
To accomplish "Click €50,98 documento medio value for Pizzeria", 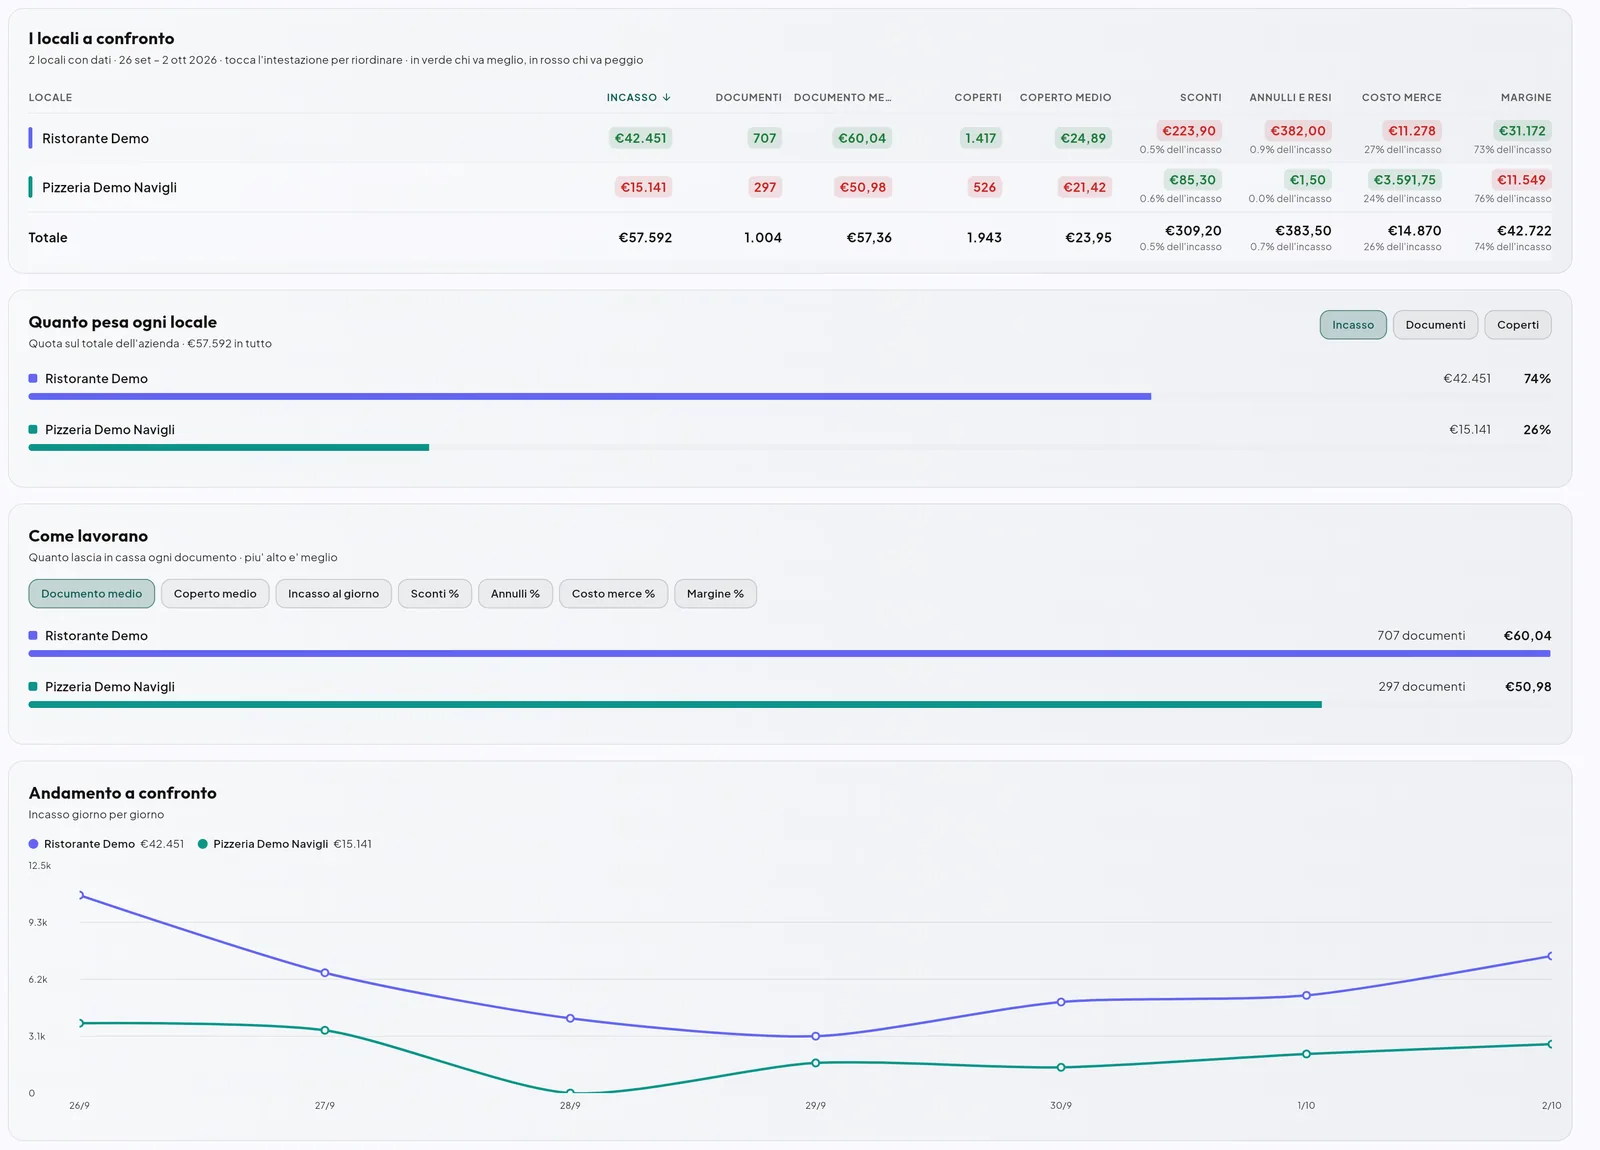I will click(1528, 686).
